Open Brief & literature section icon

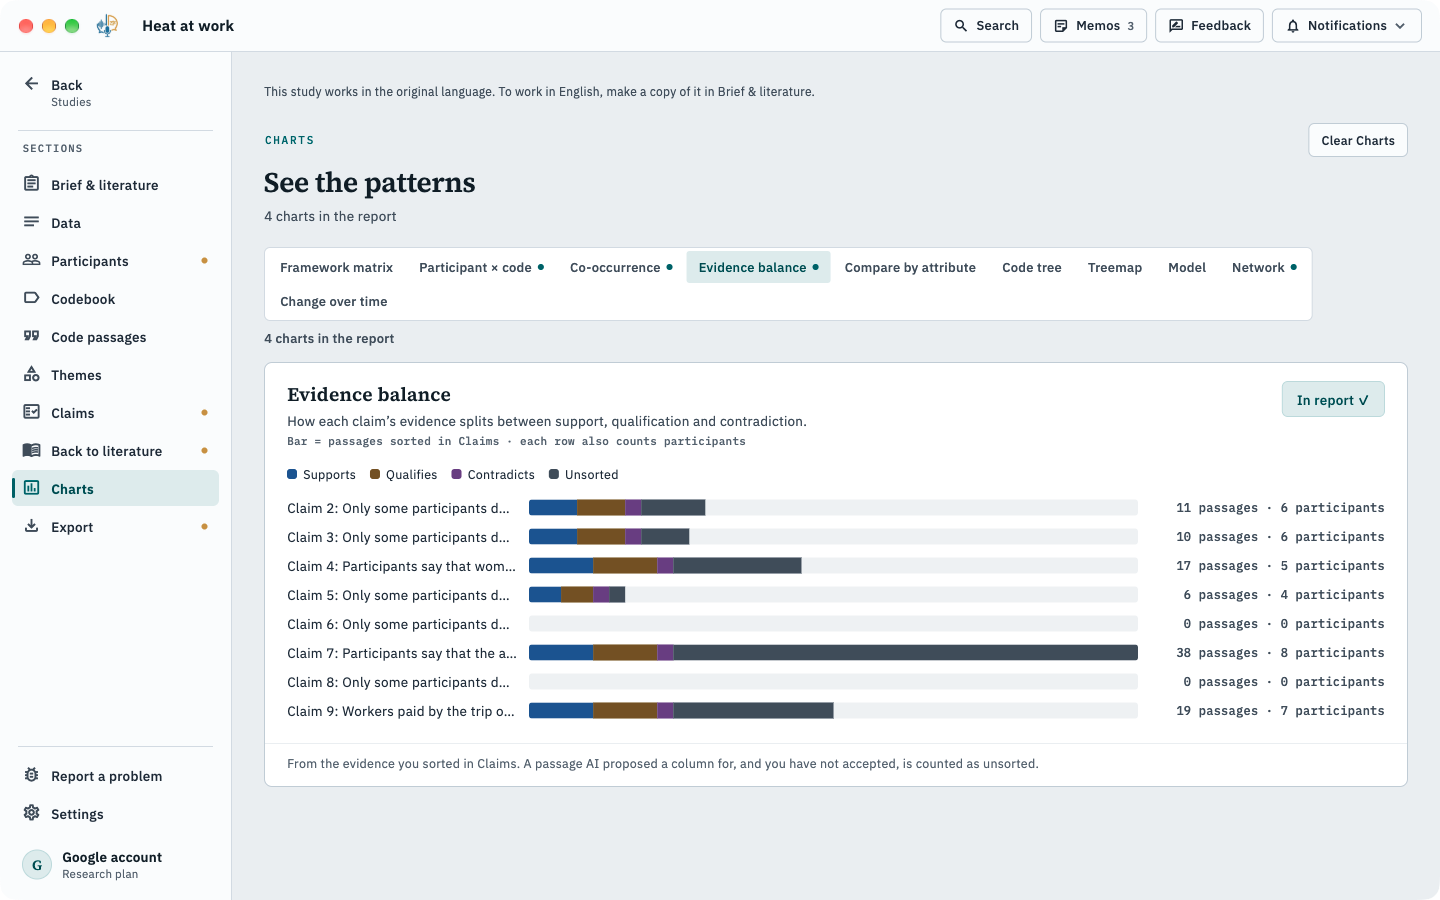[x=31, y=184]
